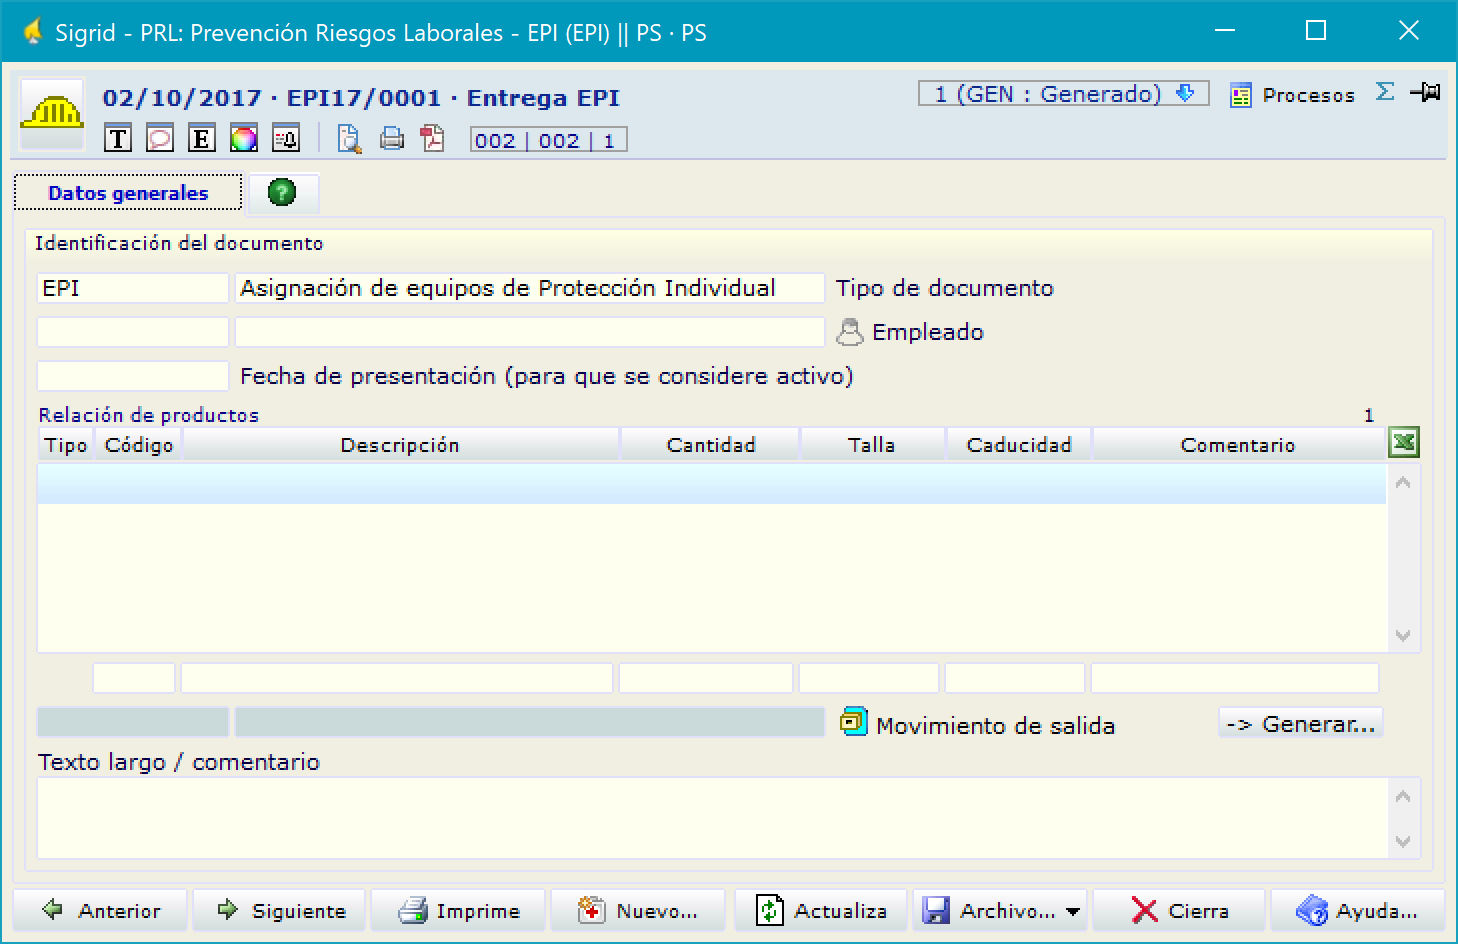Click the Código entry field below the grid
Viewport: 1458px width, 944px height.
coord(134,678)
